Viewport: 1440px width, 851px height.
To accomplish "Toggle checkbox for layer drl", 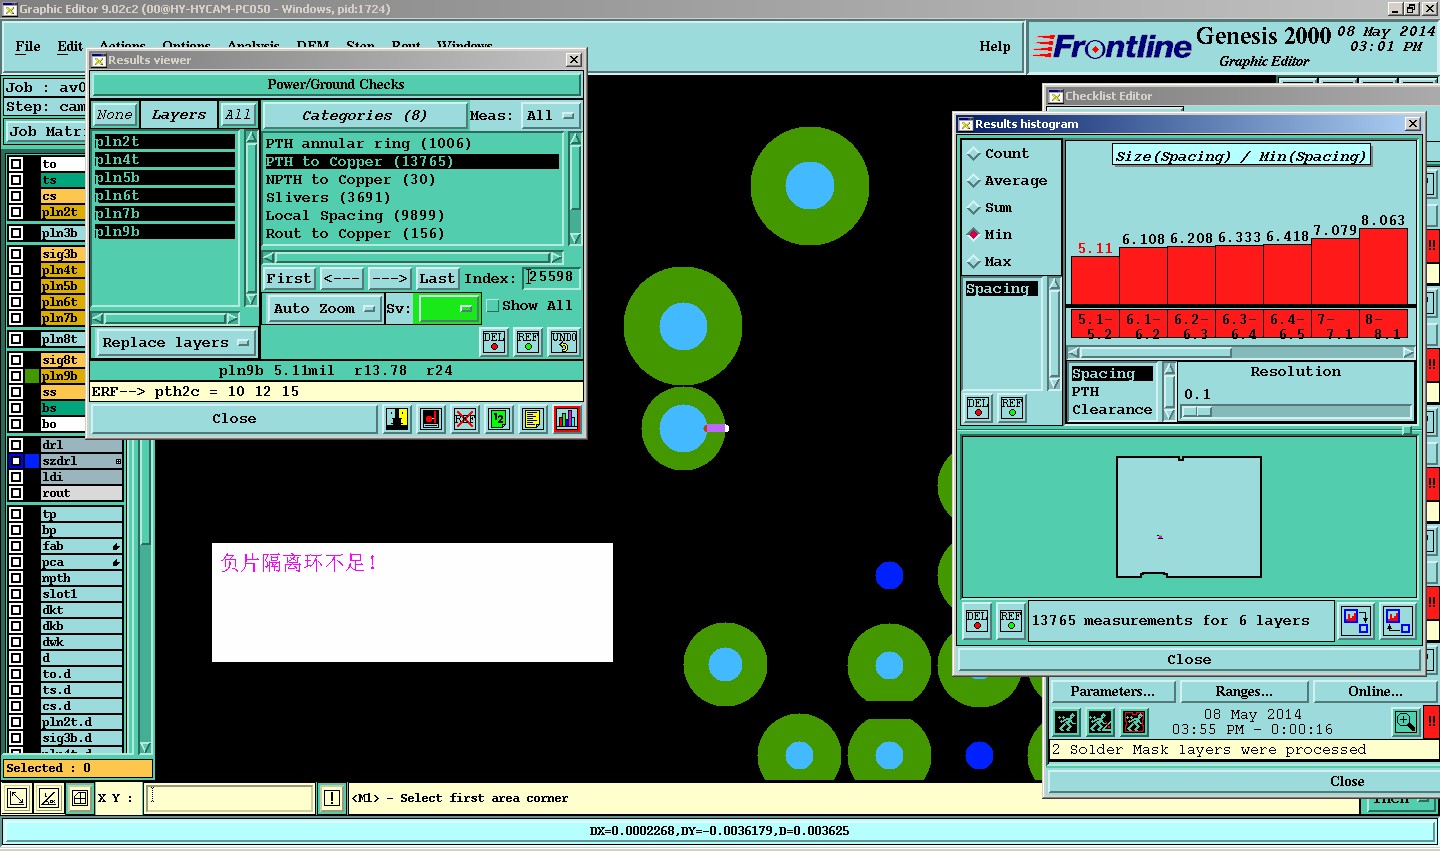I will click(16, 445).
